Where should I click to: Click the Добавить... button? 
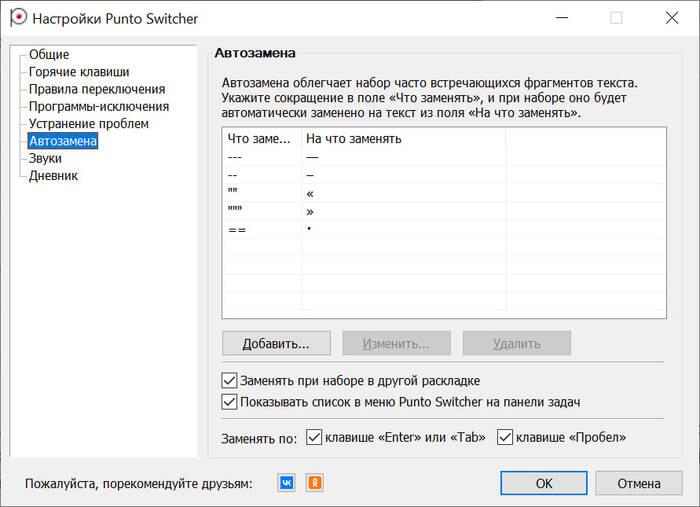click(275, 343)
